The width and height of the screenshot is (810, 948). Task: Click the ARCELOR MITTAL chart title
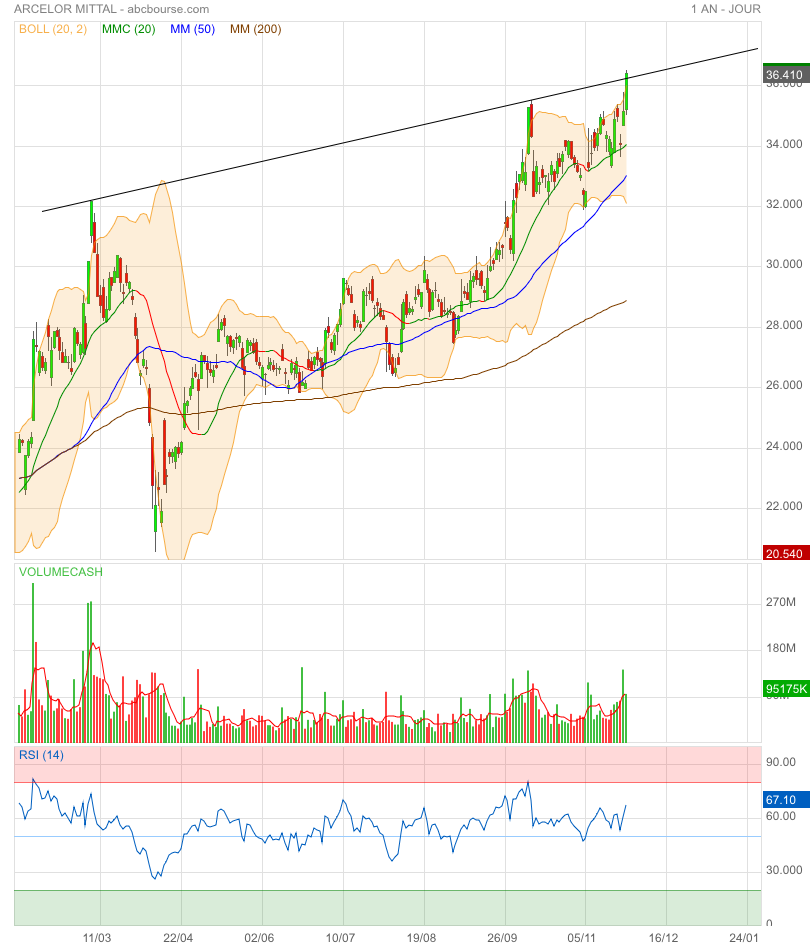(111, 9)
